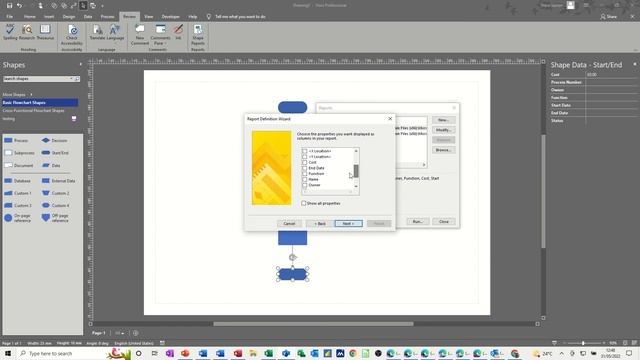640x360 pixels.
Task: Select Basic Flowchart Shapes stencil
Action: tap(40, 103)
